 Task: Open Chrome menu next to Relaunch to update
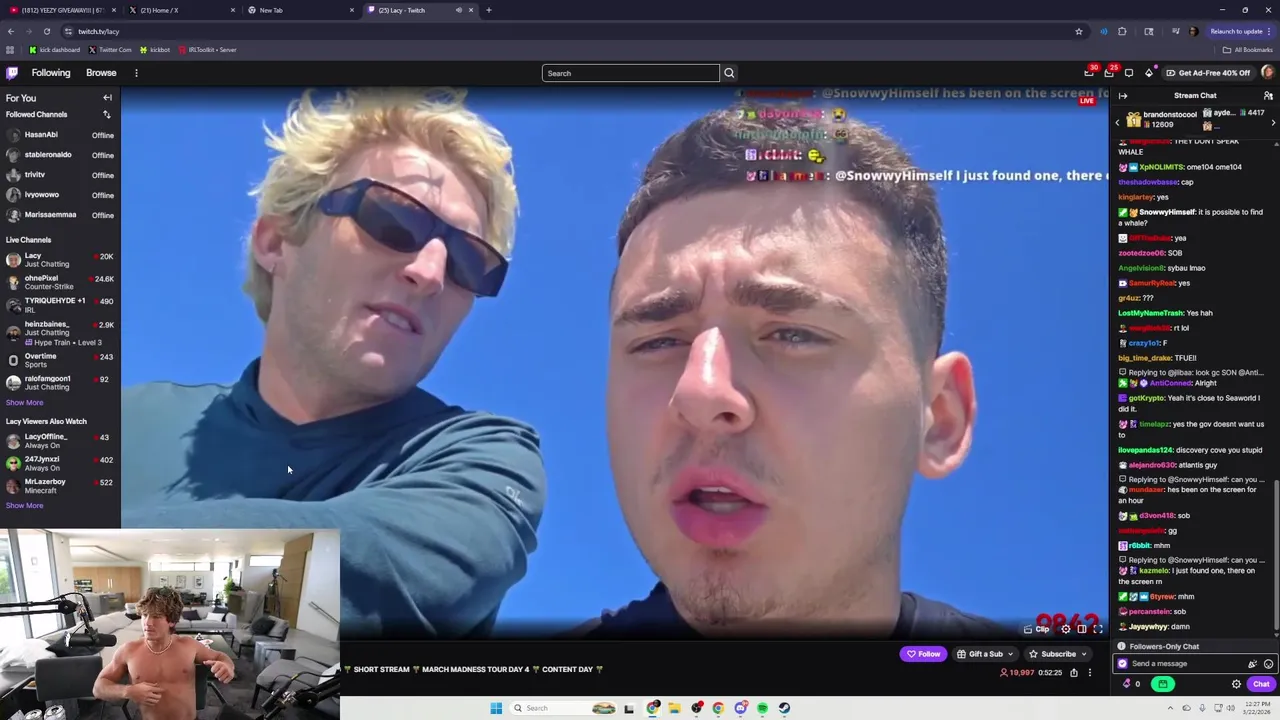point(1270,31)
